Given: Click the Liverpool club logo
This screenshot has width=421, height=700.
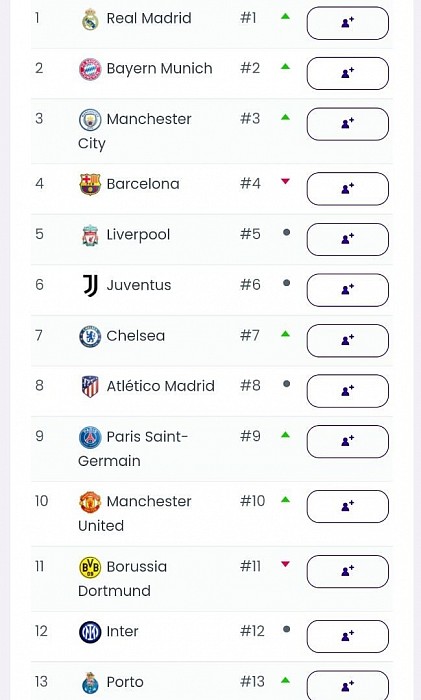Looking at the screenshot, I should [x=90, y=235].
